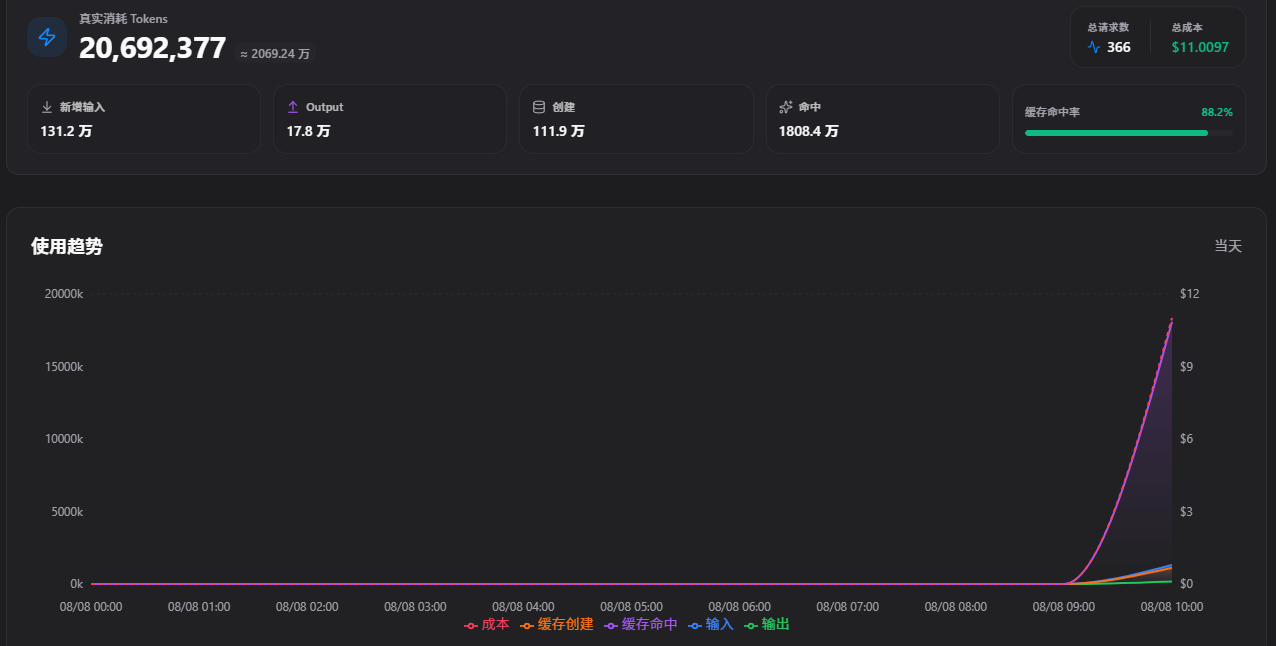
Task: Toggle the 输出 series in chart legend
Action: click(767, 624)
